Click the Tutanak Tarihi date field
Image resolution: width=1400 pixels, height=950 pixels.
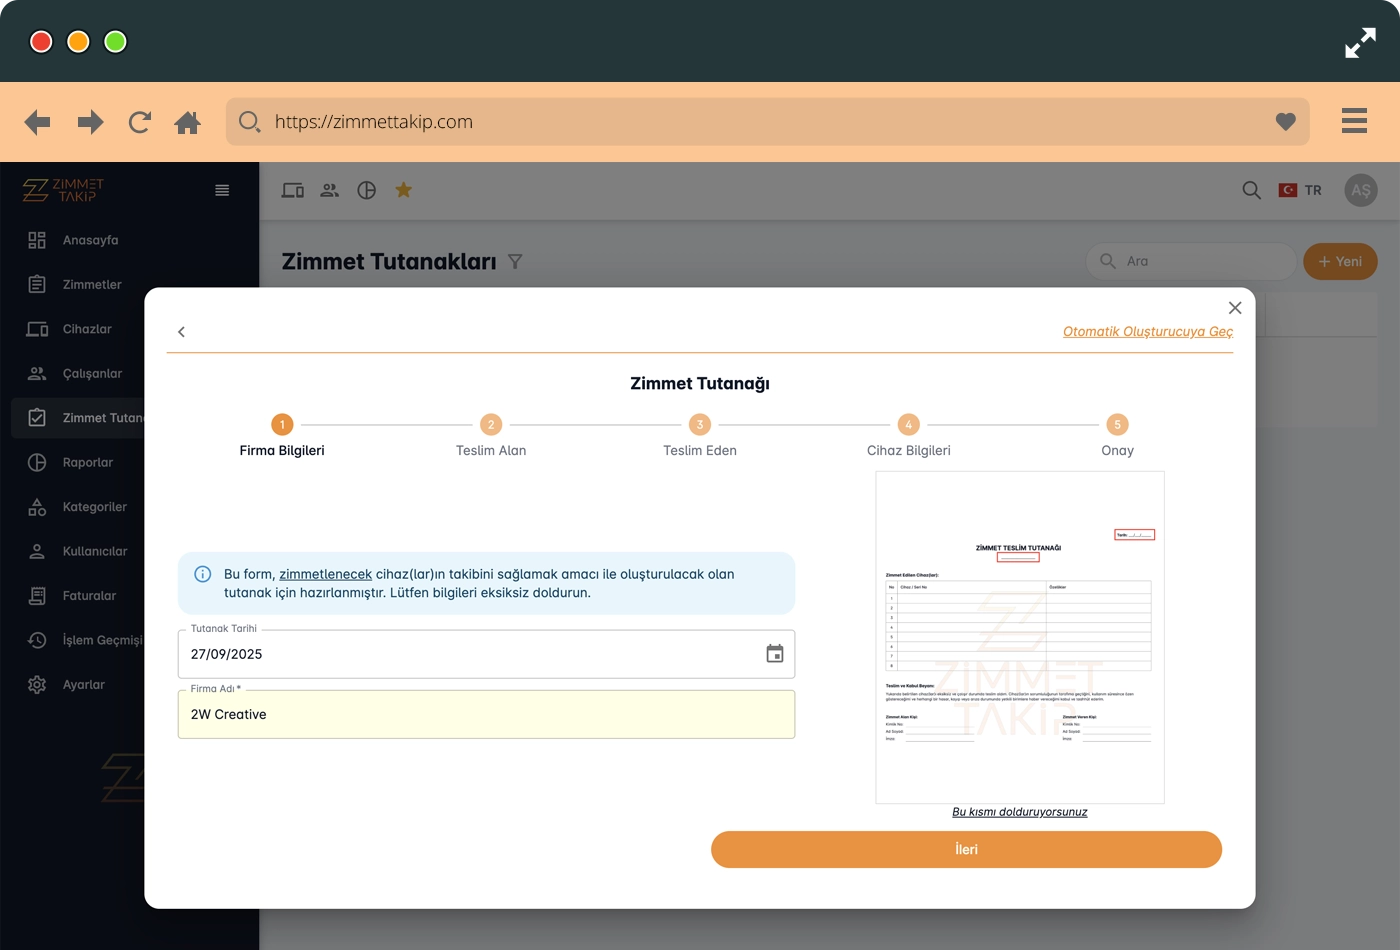pos(486,654)
